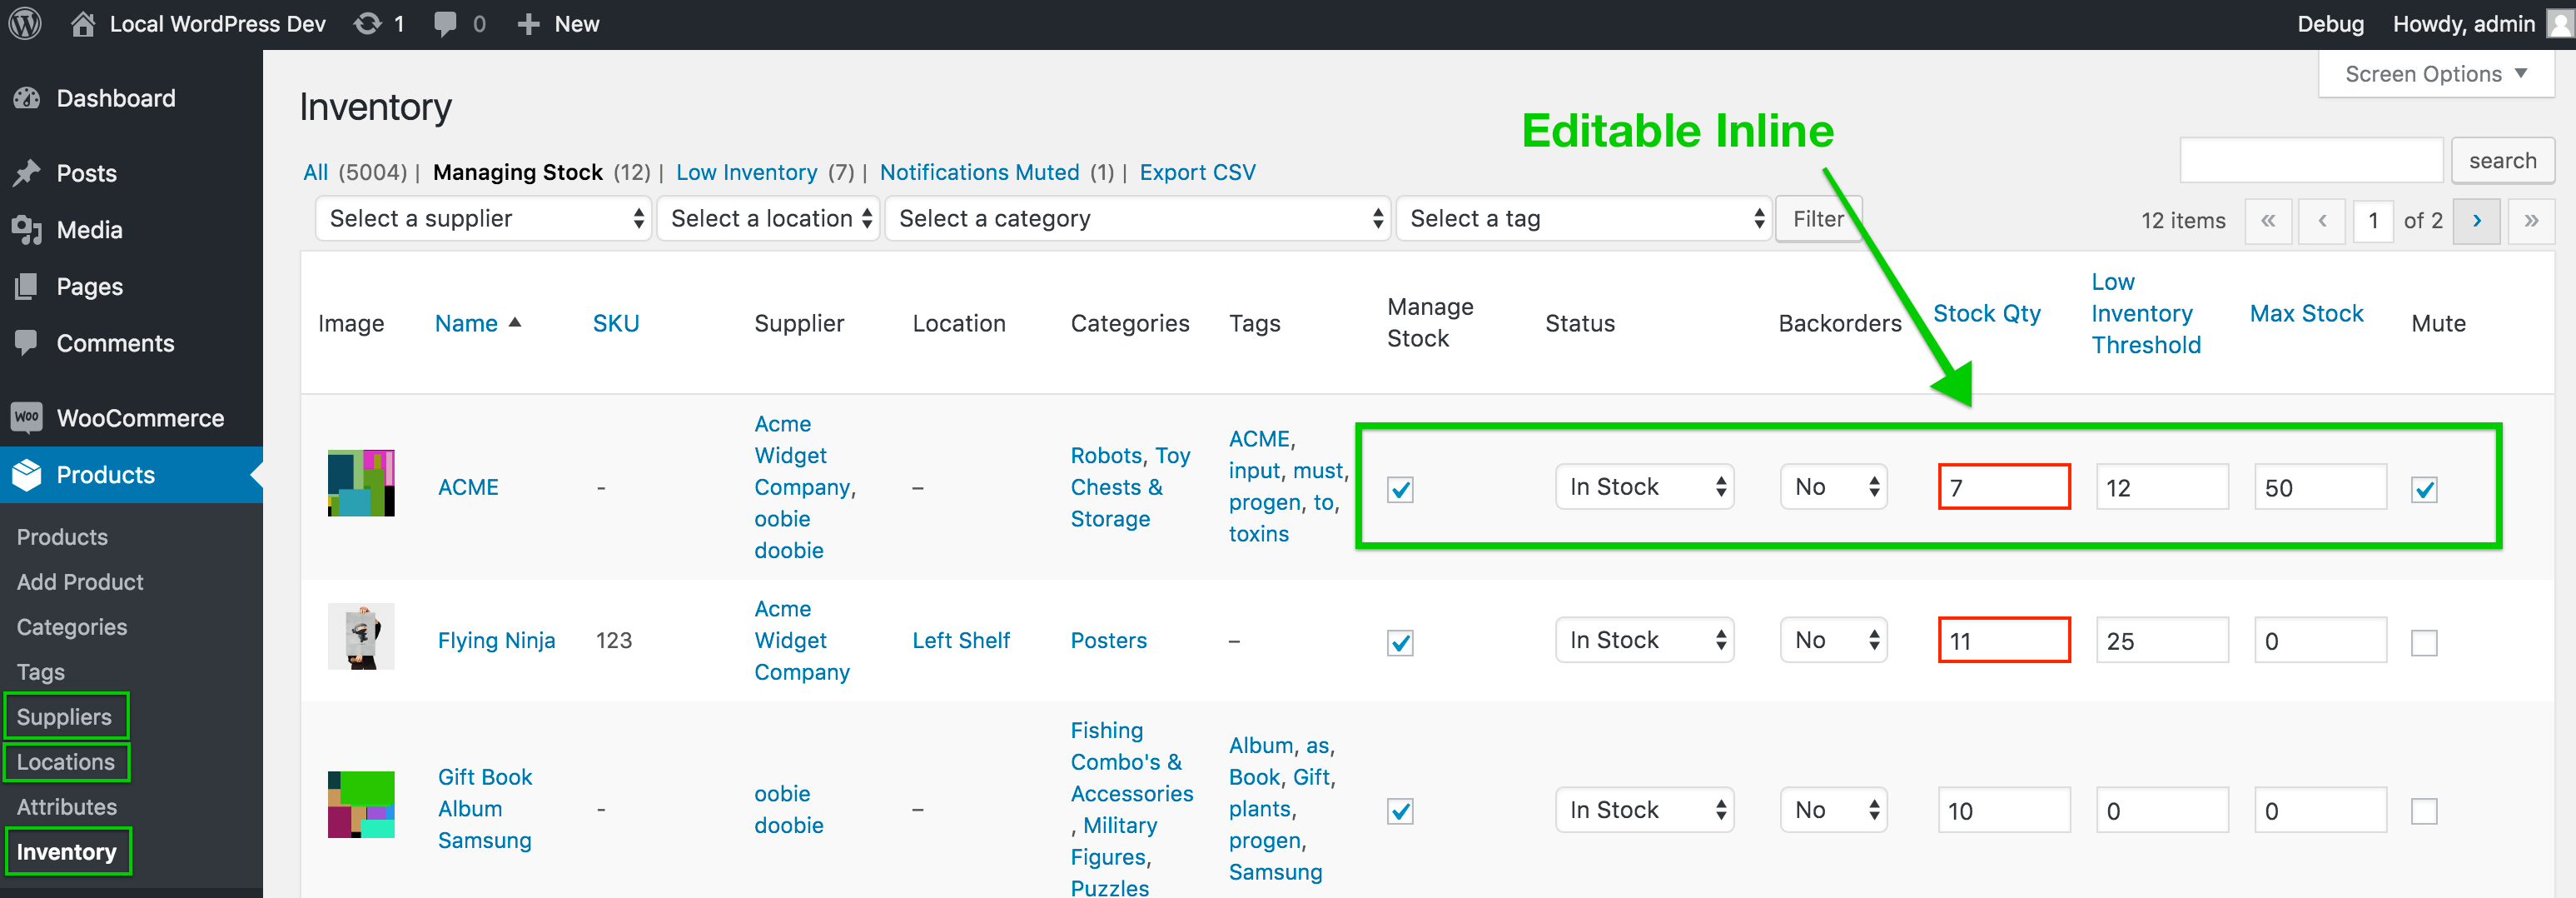Image resolution: width=2576 pixels, height=898 pixels.
Task: Open the Select a supplier dropdown
Action: pos(484,219)
